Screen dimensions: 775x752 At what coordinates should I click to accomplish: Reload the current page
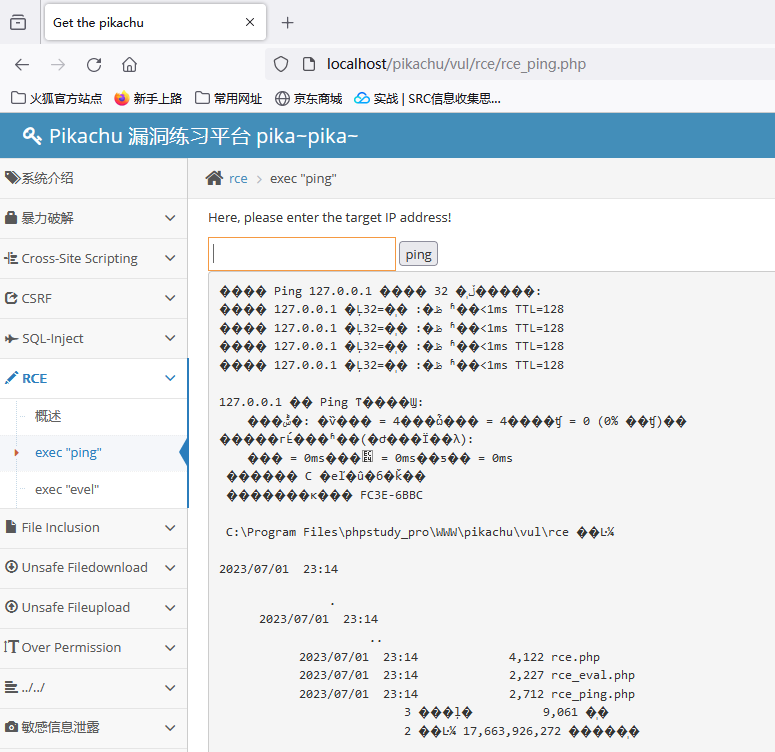pos(94,64)
